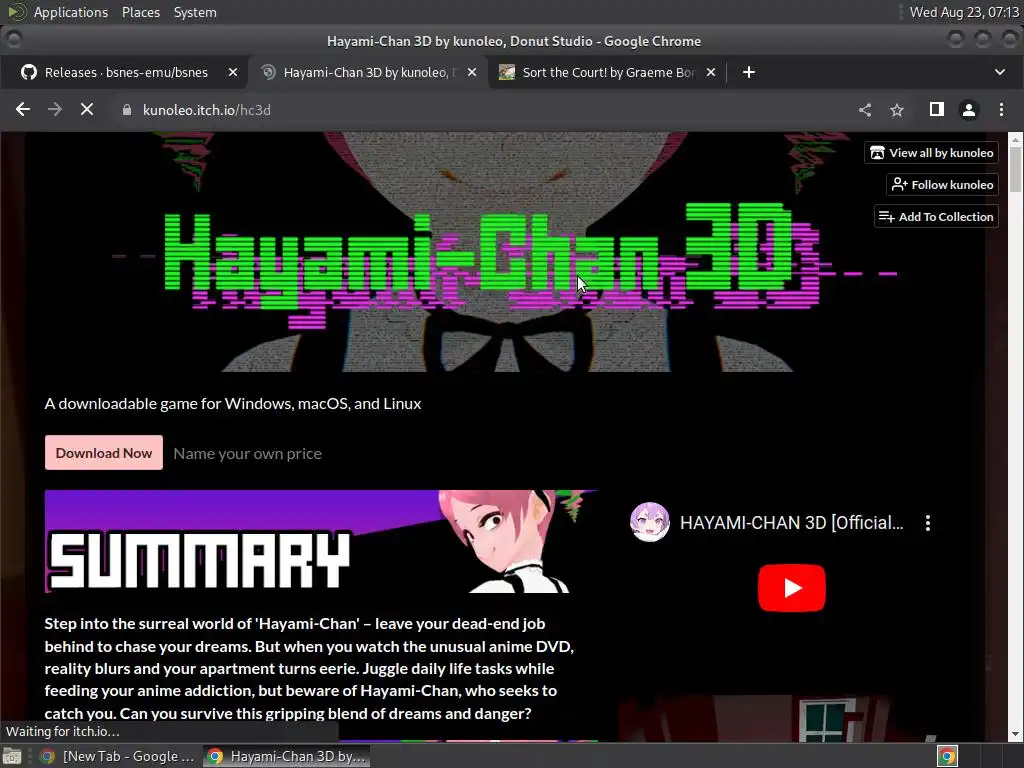Open the YouTube video three-dot options

click(928, 522)
